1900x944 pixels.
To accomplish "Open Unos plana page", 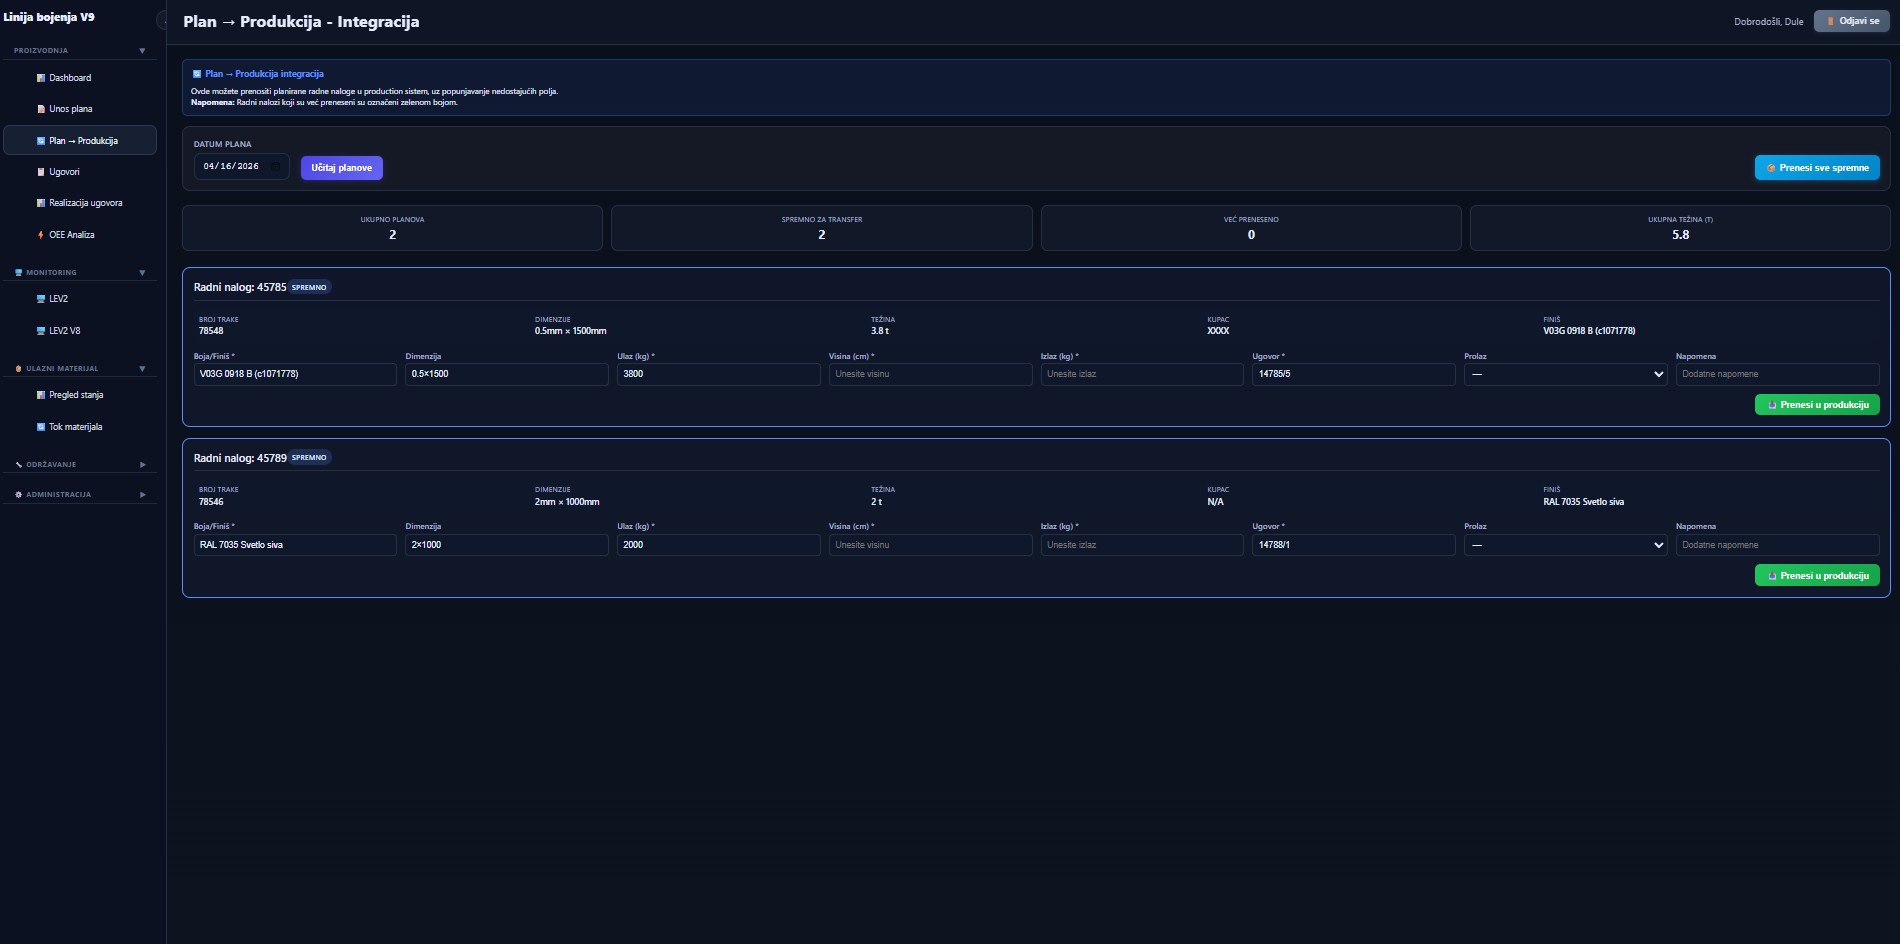I will (x=79, y=109).
